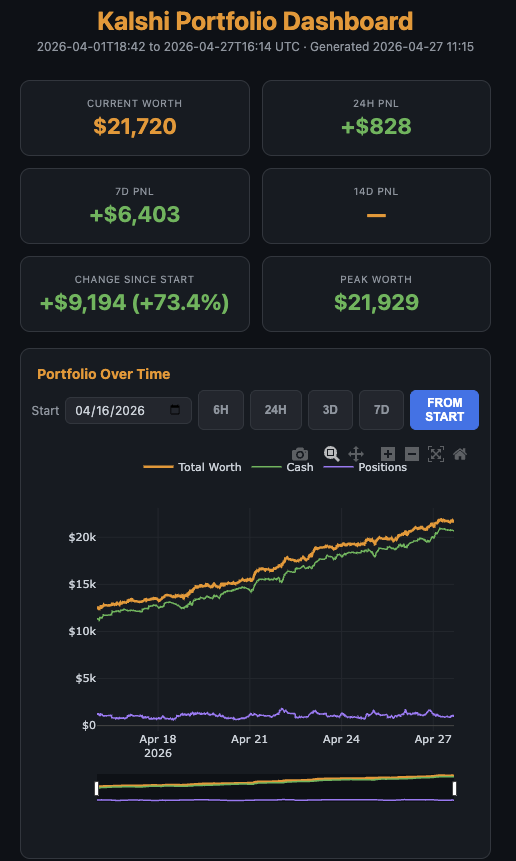
Task: Click the +$6,403 7D PNL value
Action: (x=135, y=214)
